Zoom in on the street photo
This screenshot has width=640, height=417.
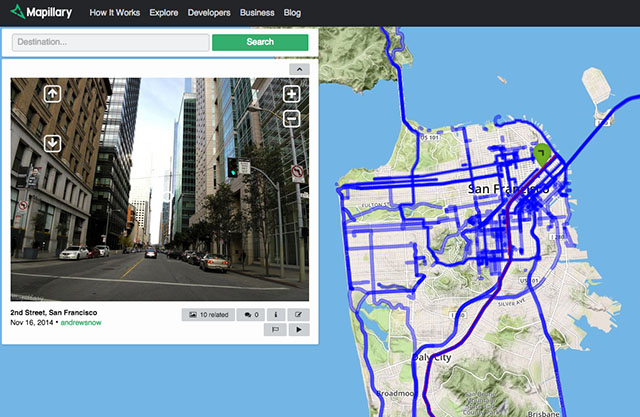[x=292, y=95]
